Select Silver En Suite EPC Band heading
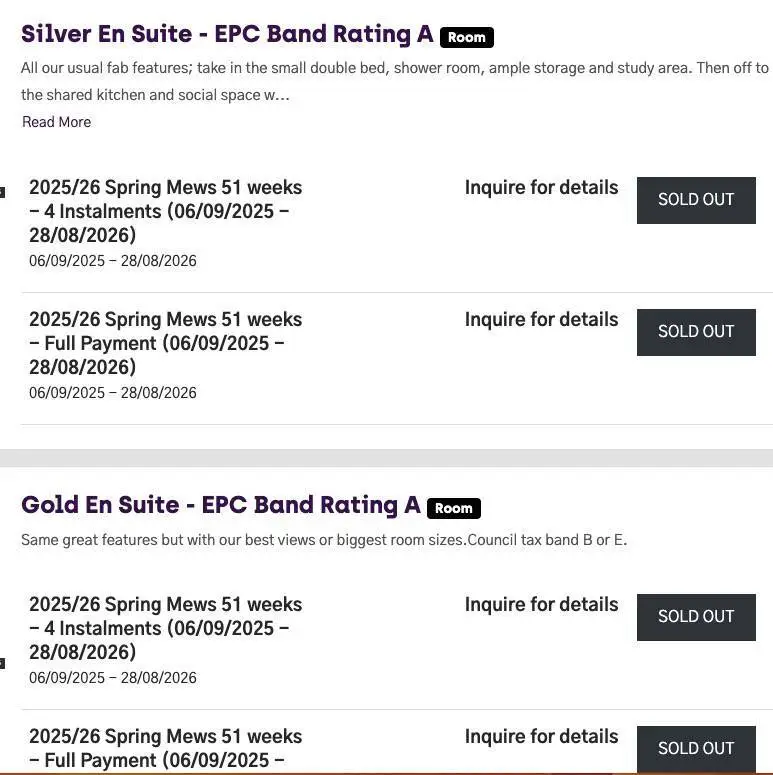The height and width of the screenshot is (775, 773). 227,35
